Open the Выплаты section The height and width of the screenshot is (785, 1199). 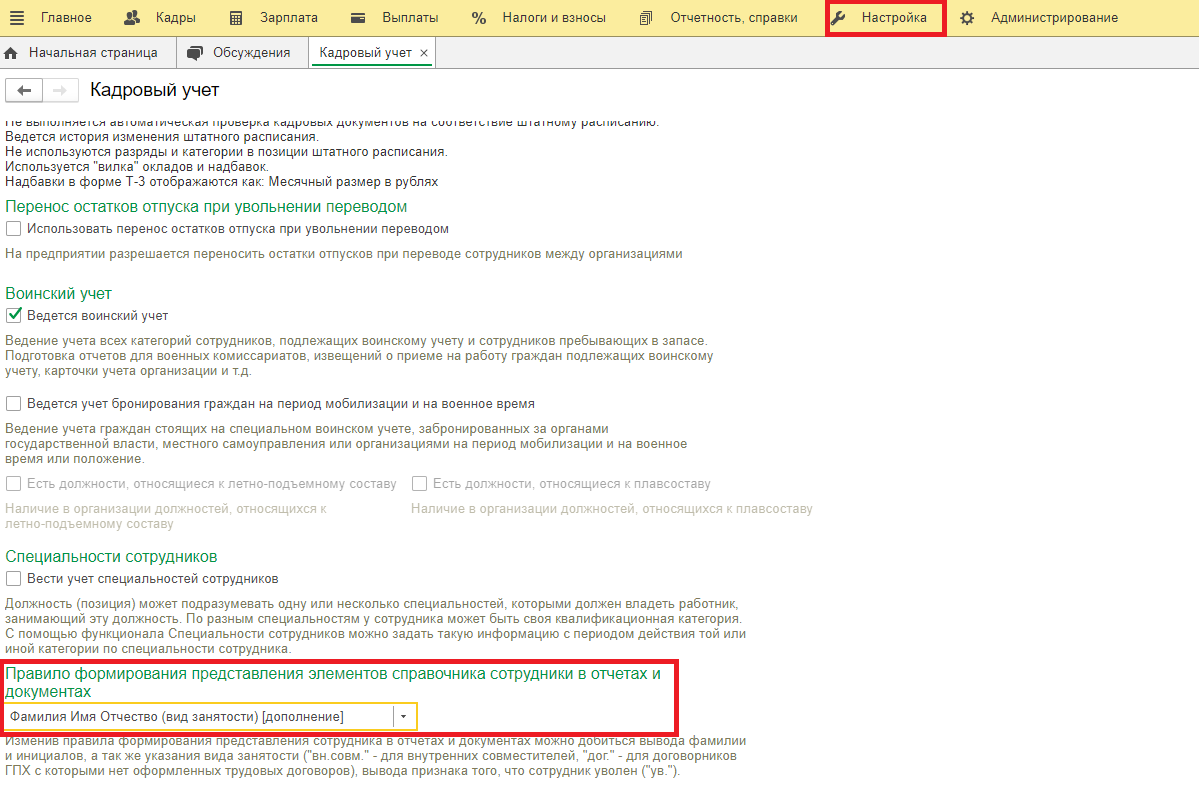coord(411,18)
